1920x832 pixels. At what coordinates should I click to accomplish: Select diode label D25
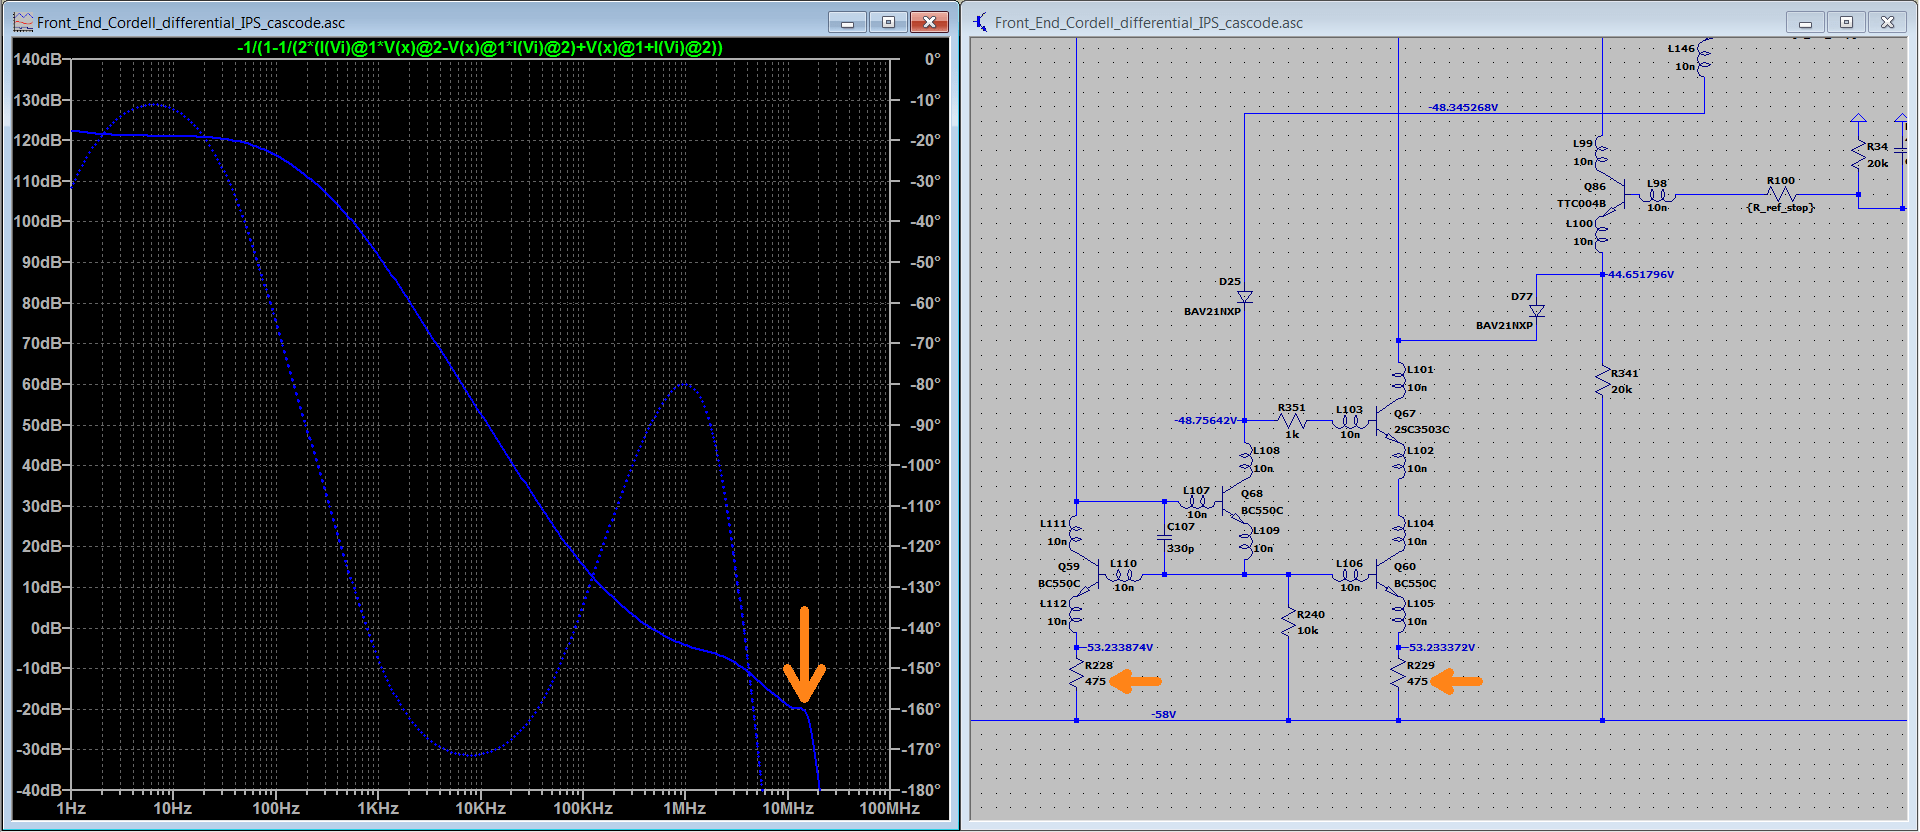tap(1230, 281)
